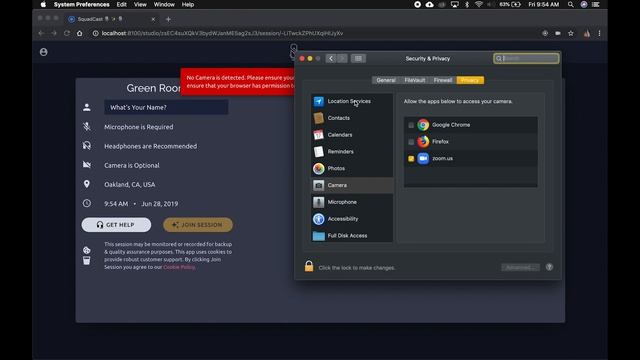This screenshot has height=360, width=640.
Task: Select Calendars in the privacy list
Action: (352, 135)
